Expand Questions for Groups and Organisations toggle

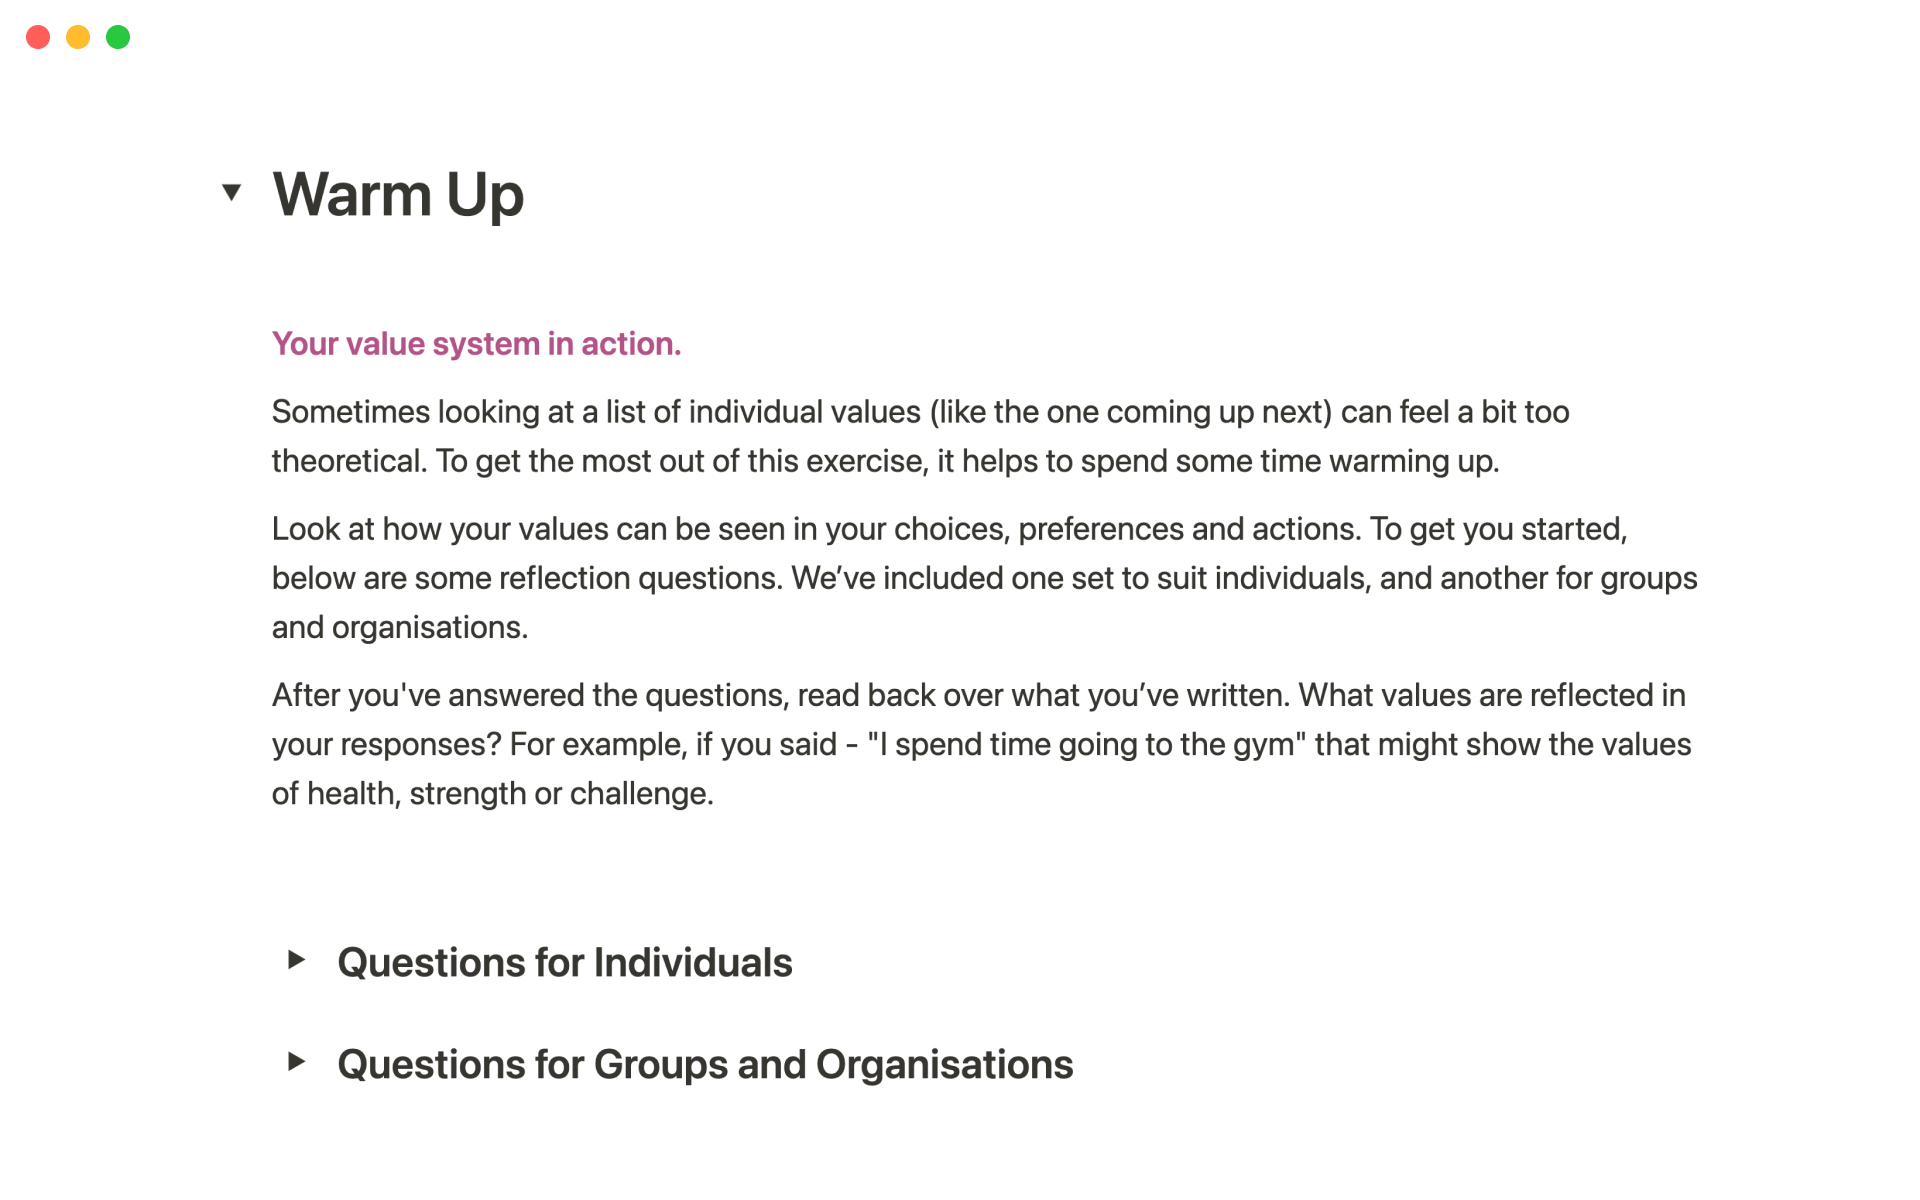296,1062
